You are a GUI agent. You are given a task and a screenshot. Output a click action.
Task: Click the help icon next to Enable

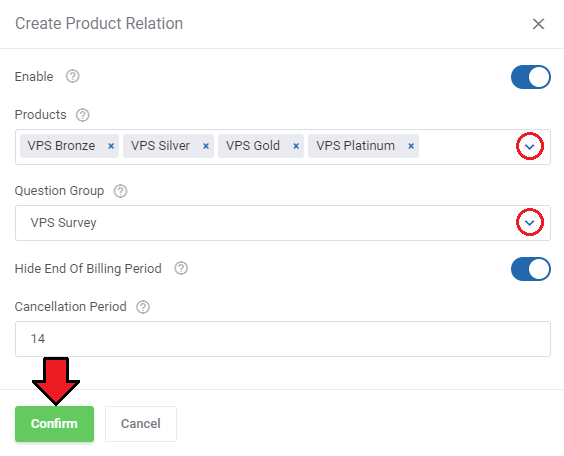pos(72,76)
